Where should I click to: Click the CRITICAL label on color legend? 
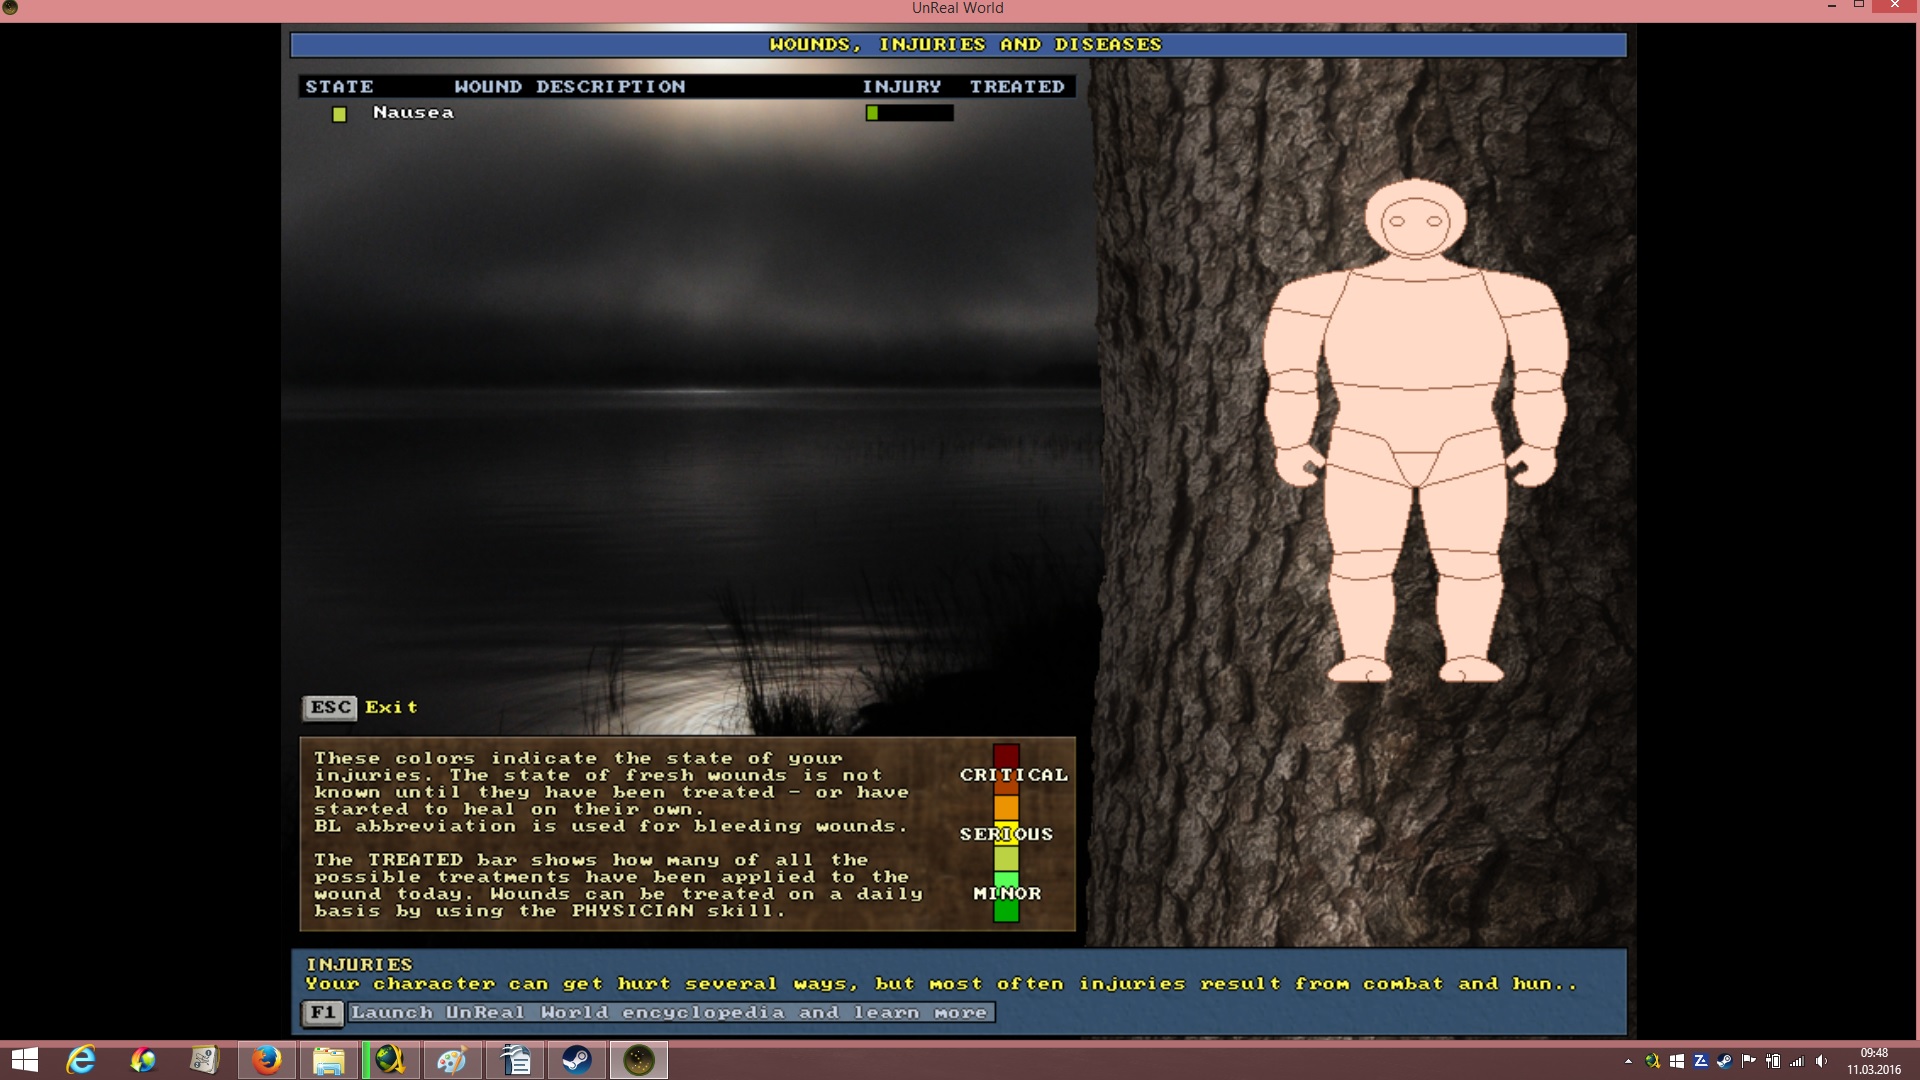[1013, 775]
